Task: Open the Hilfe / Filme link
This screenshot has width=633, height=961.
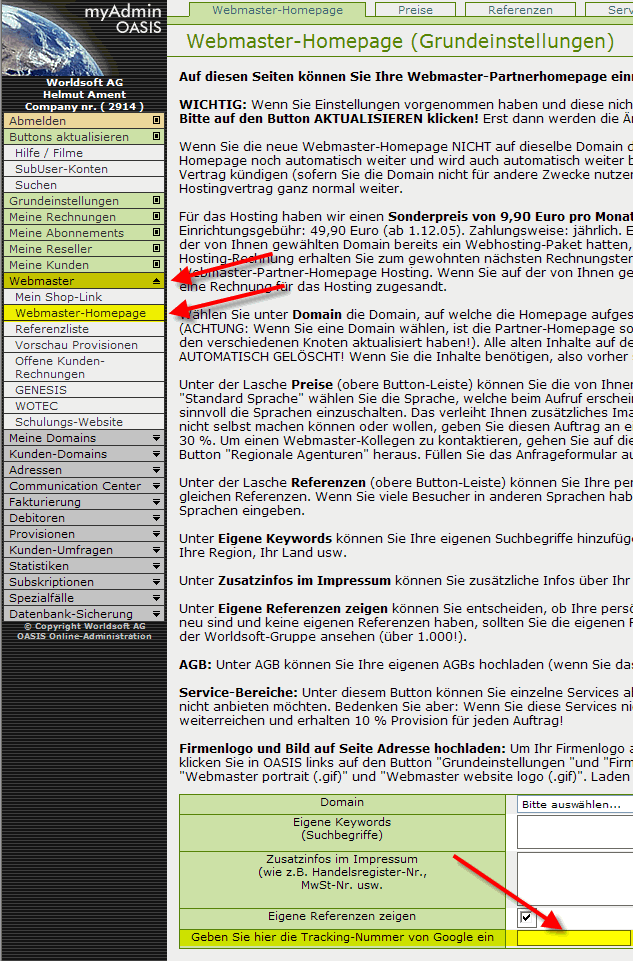Action: [49, 153]
